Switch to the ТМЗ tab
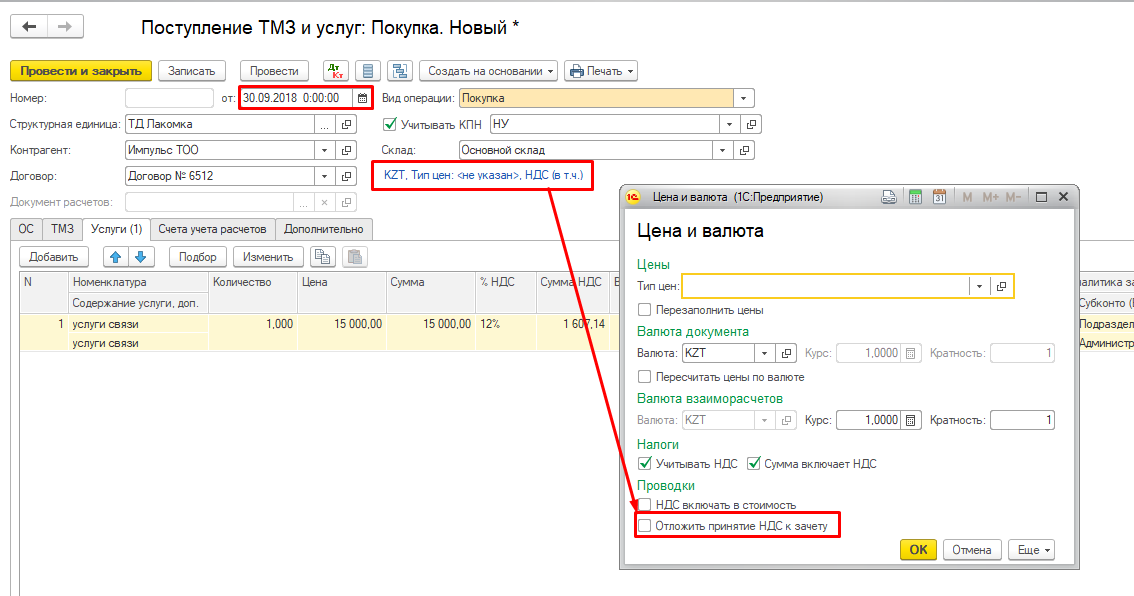The height and width of the screenshot is (596, 1134). click(62, 229)
